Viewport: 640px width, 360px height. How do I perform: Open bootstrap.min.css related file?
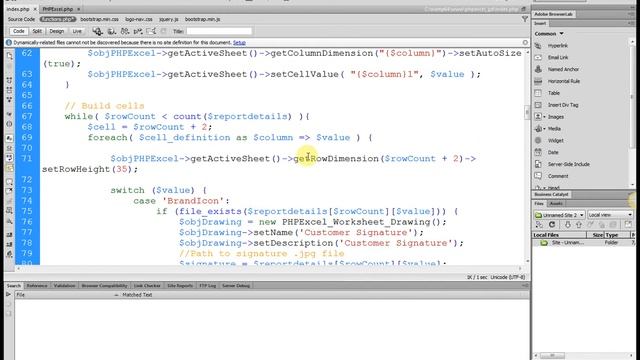[x=99, y=19]
